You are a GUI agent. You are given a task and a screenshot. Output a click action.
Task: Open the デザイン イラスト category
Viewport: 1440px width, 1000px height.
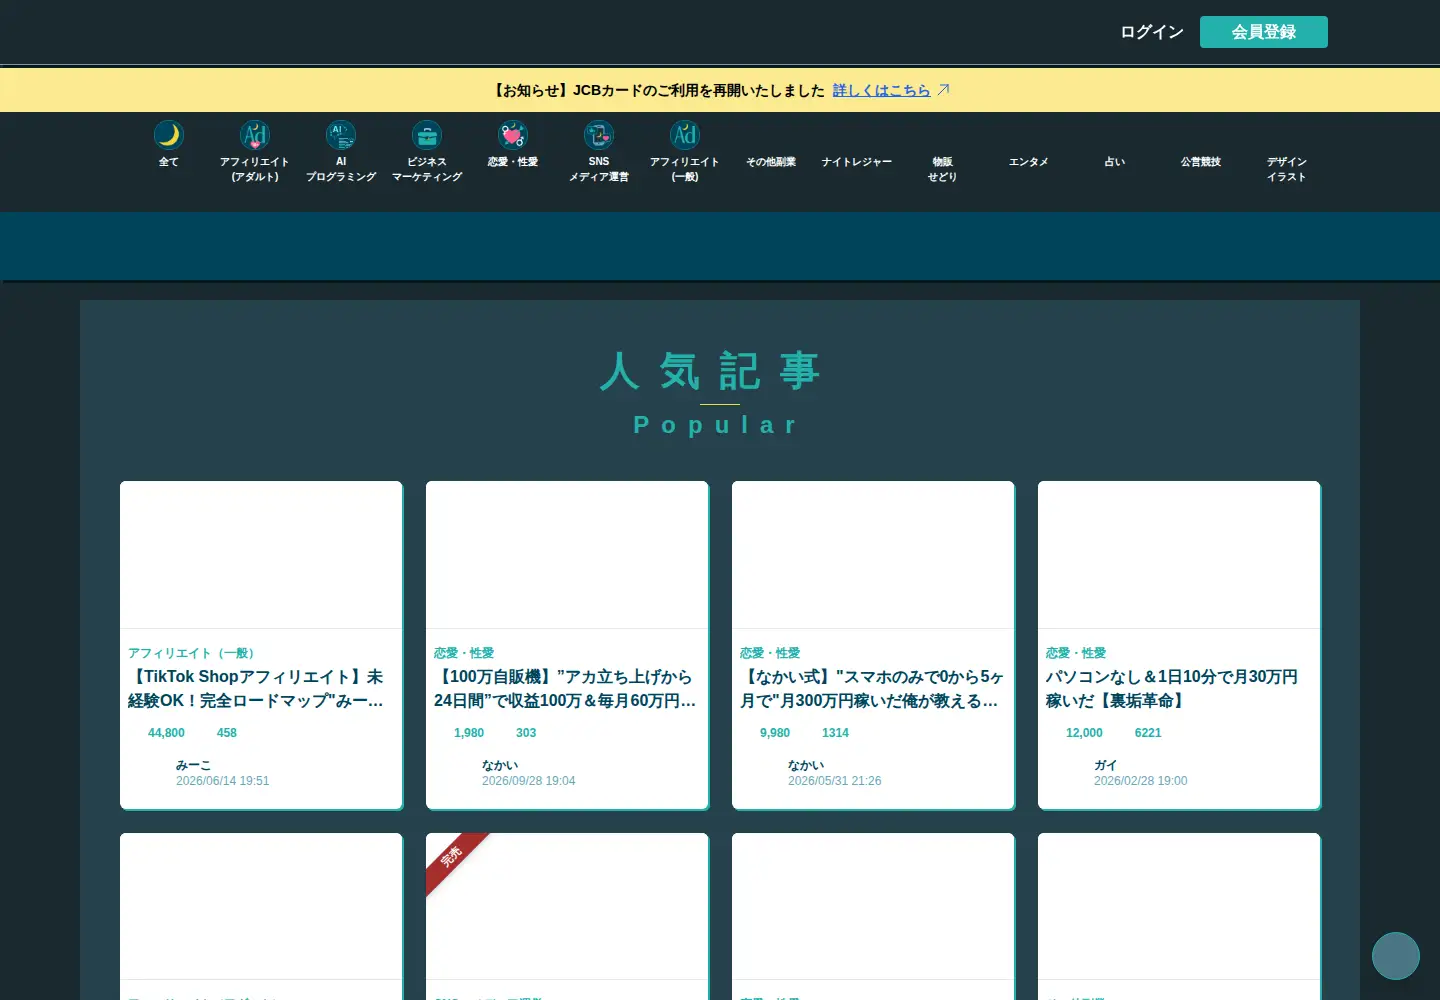(x=1287, y=169)
